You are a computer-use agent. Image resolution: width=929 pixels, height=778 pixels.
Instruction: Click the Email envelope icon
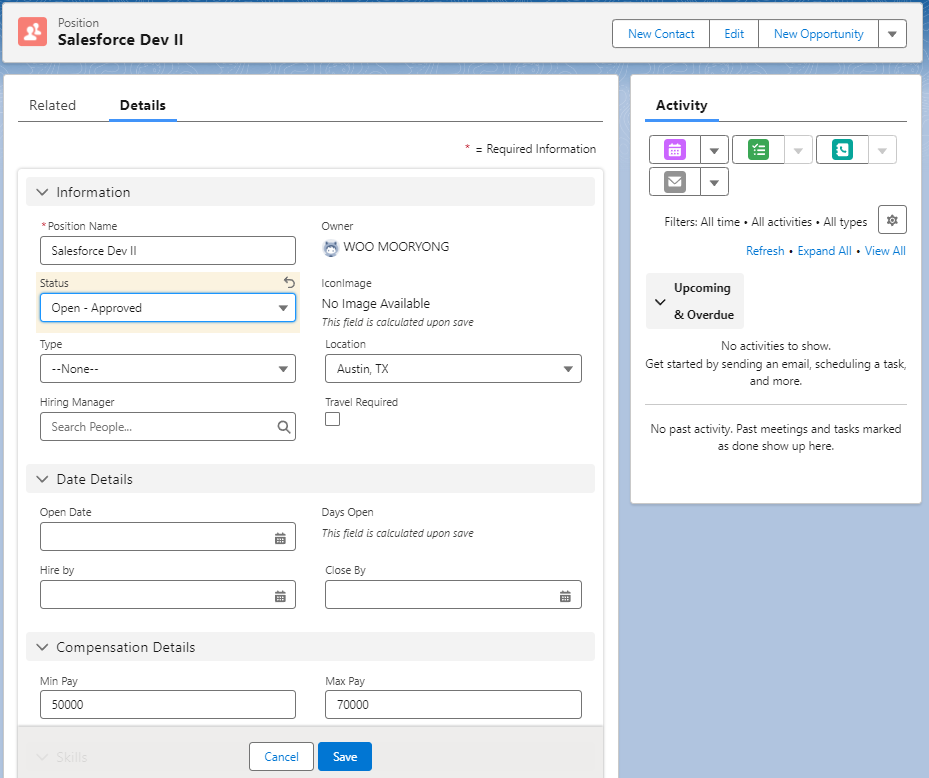tap(675, 182)
